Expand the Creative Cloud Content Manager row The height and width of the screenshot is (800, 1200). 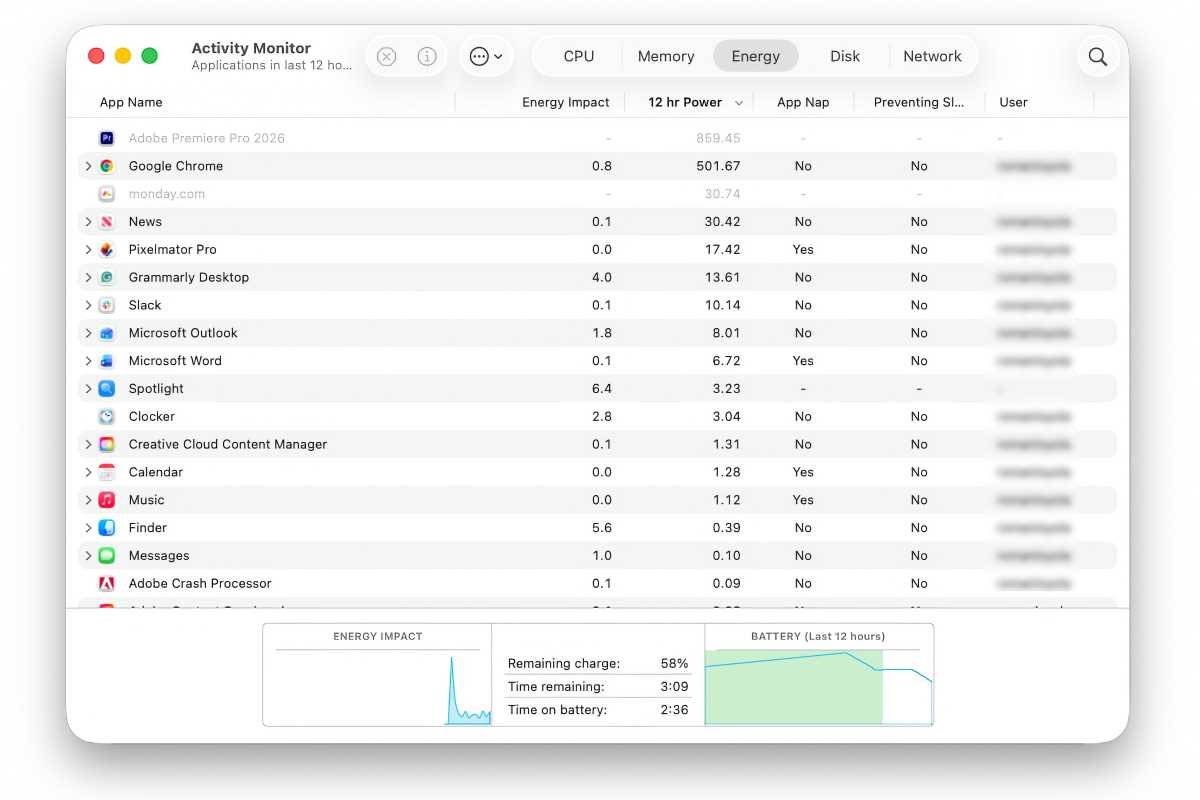click(x=88, y=444)
